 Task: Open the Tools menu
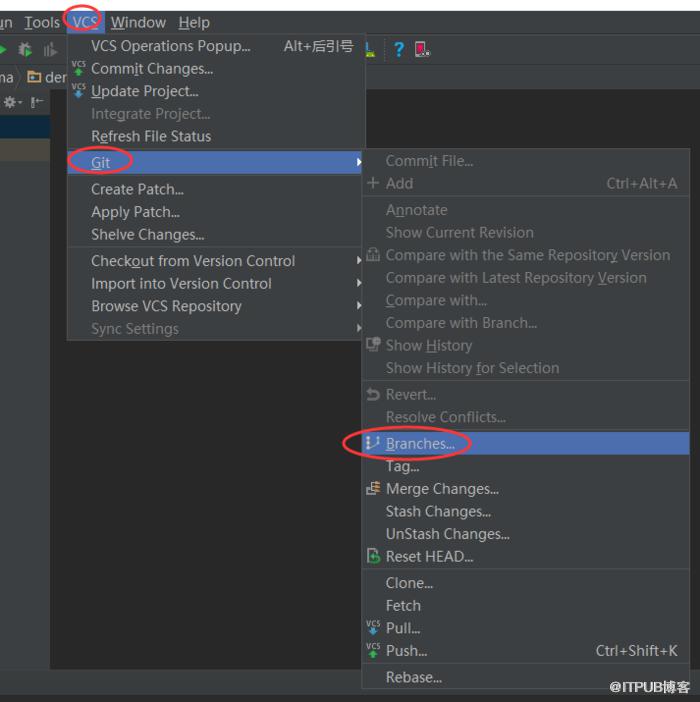[x=42, y=22]
